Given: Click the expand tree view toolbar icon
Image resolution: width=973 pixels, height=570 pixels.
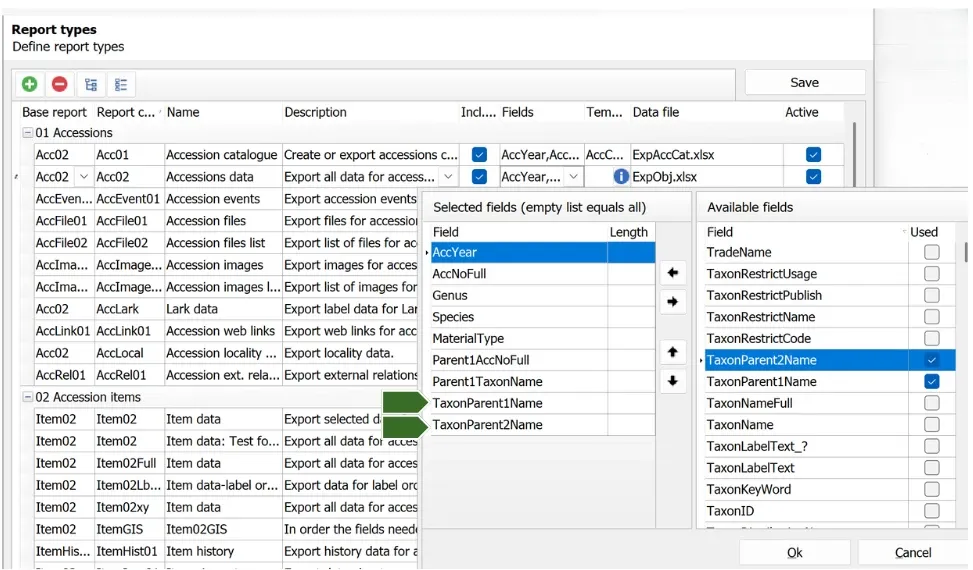Looking at the screenshot, I should (91, 84).
